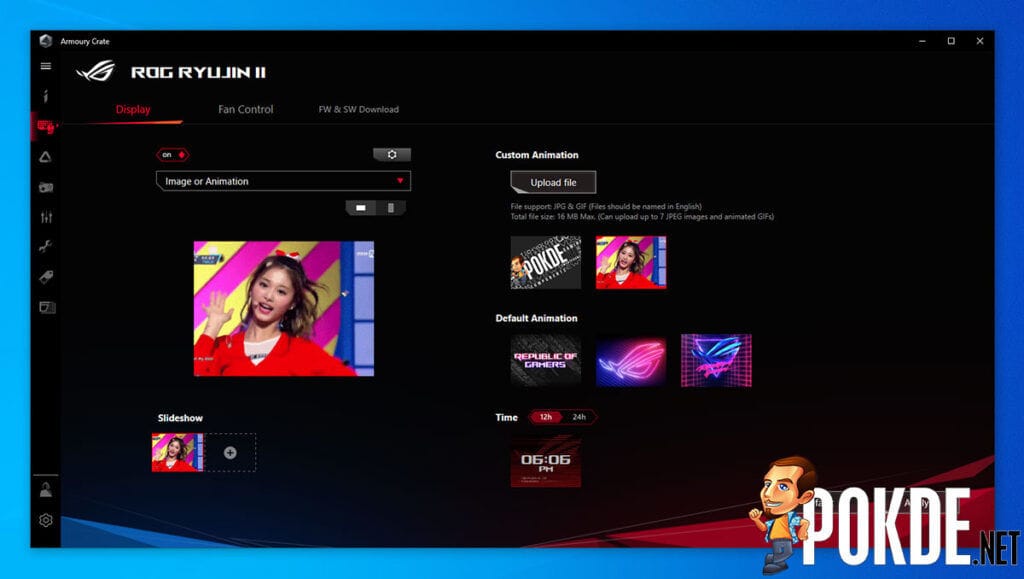Select the girl custom animation thumbnail
Viewport: 1024px width, 579px height.
coord(631,262)
